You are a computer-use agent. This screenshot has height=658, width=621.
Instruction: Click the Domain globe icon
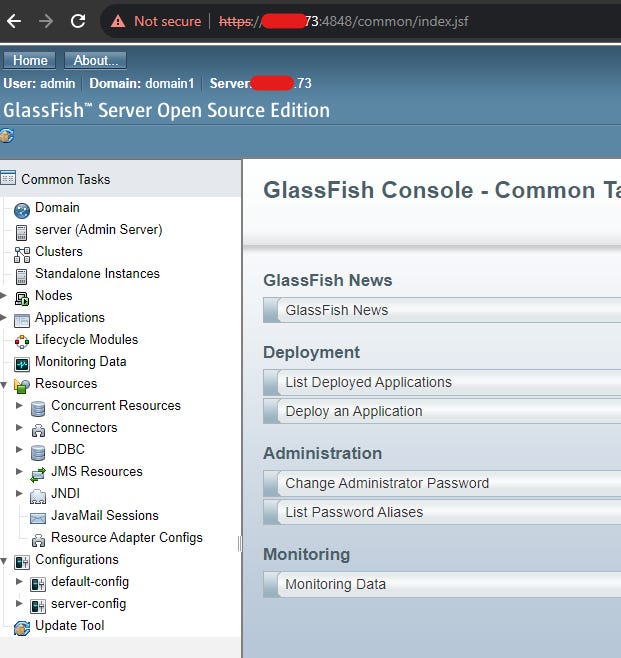[22, 210]
